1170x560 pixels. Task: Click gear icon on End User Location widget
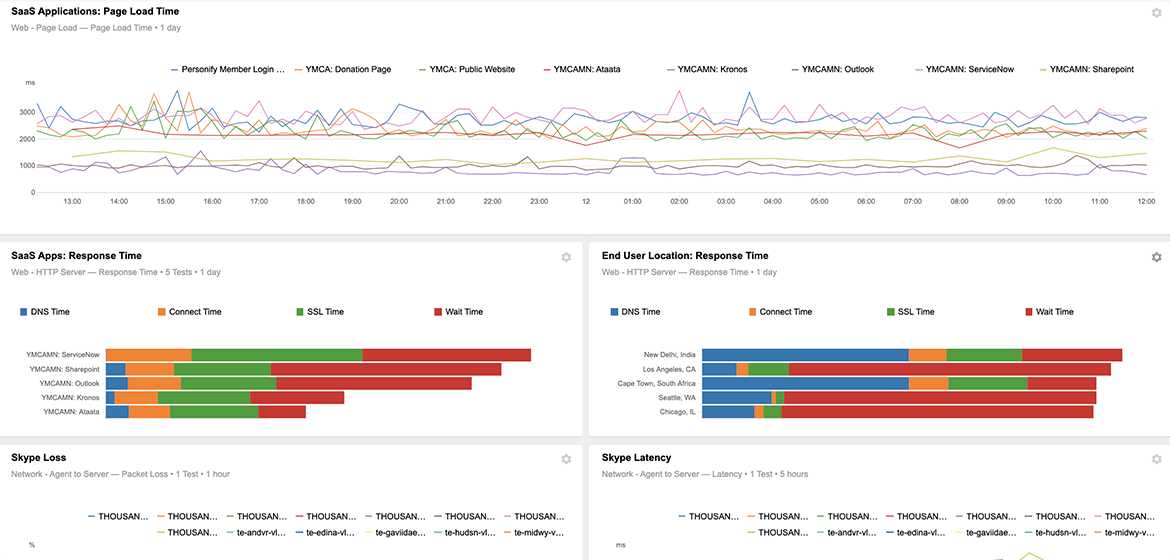[x=1157, y=257]
